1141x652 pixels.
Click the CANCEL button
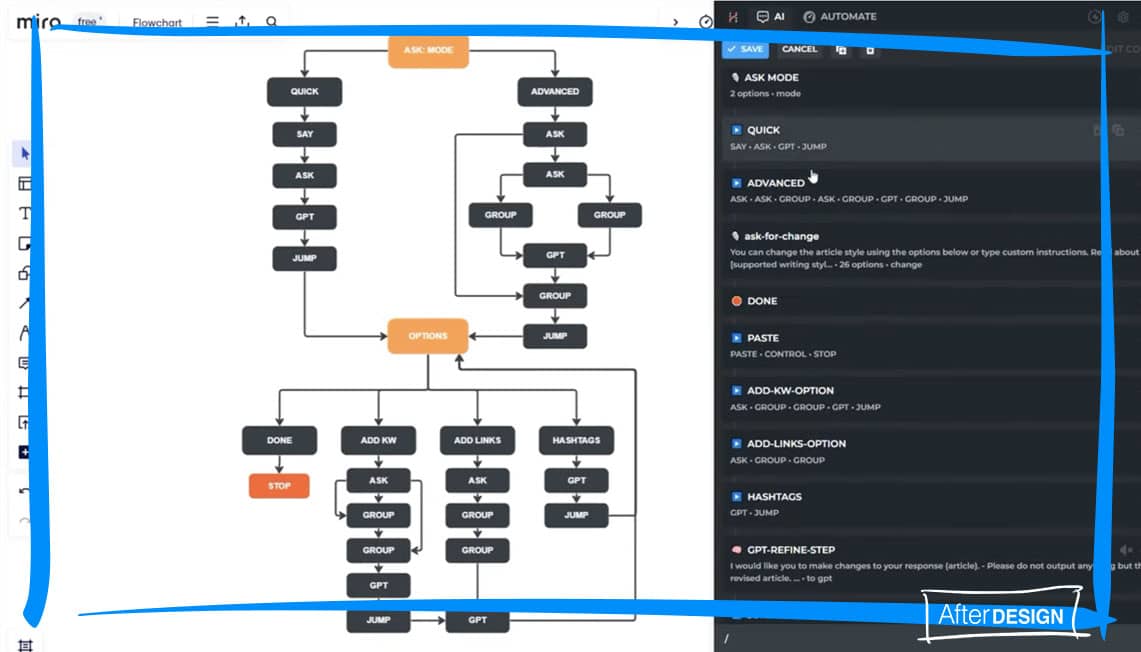(799, 49)
